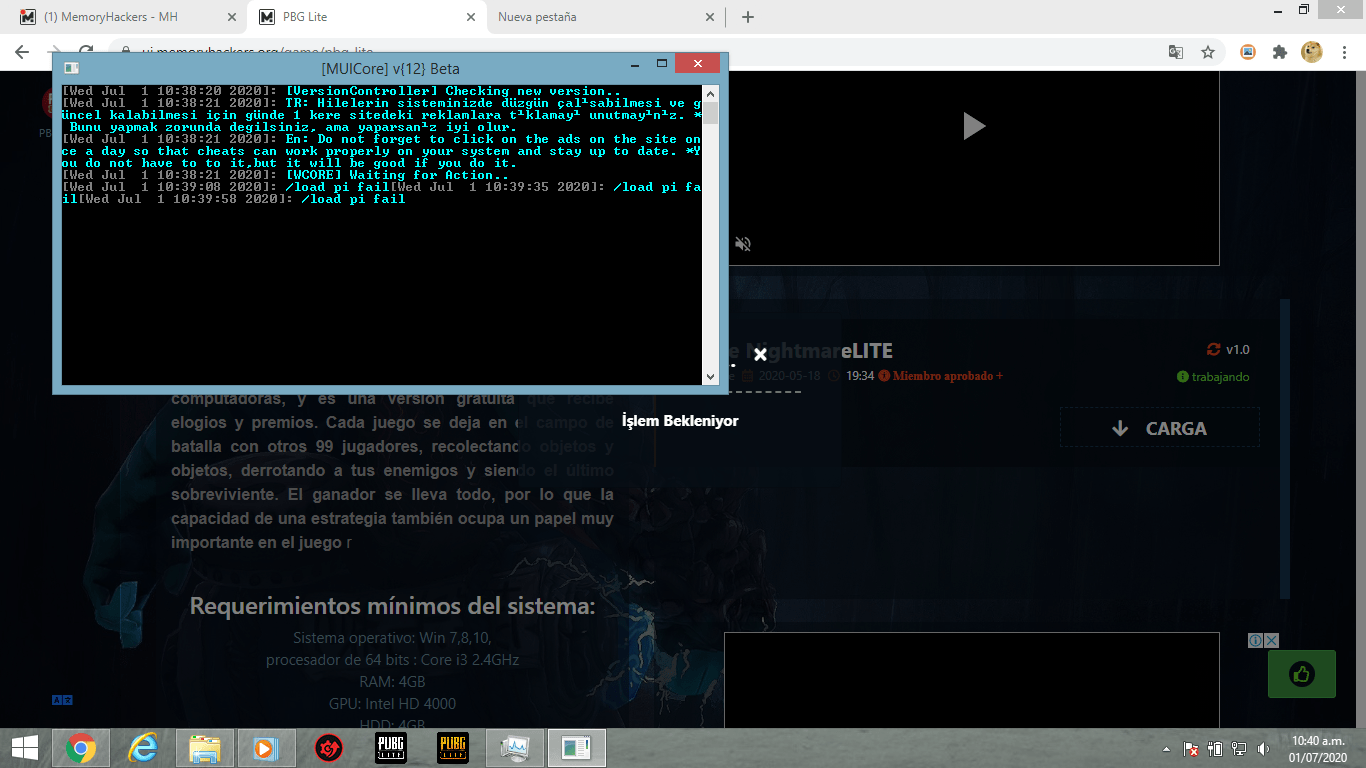Click the İşlem Bekleniyor status text
Screen dimensions: 1366x768
click(680, 421)
